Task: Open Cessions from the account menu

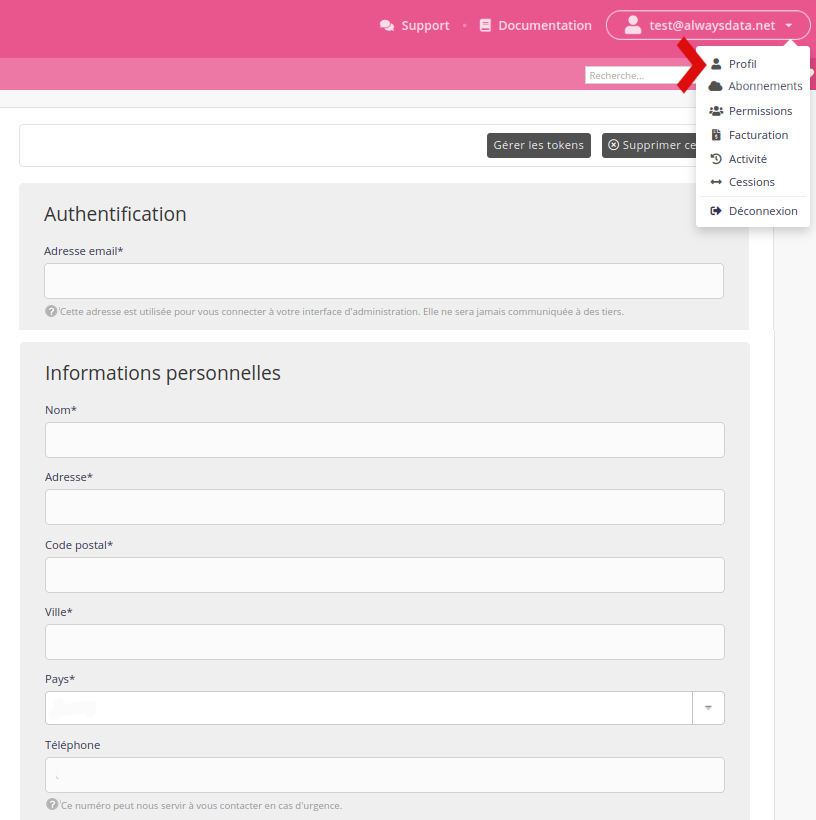Action: [x=751, y=182]
